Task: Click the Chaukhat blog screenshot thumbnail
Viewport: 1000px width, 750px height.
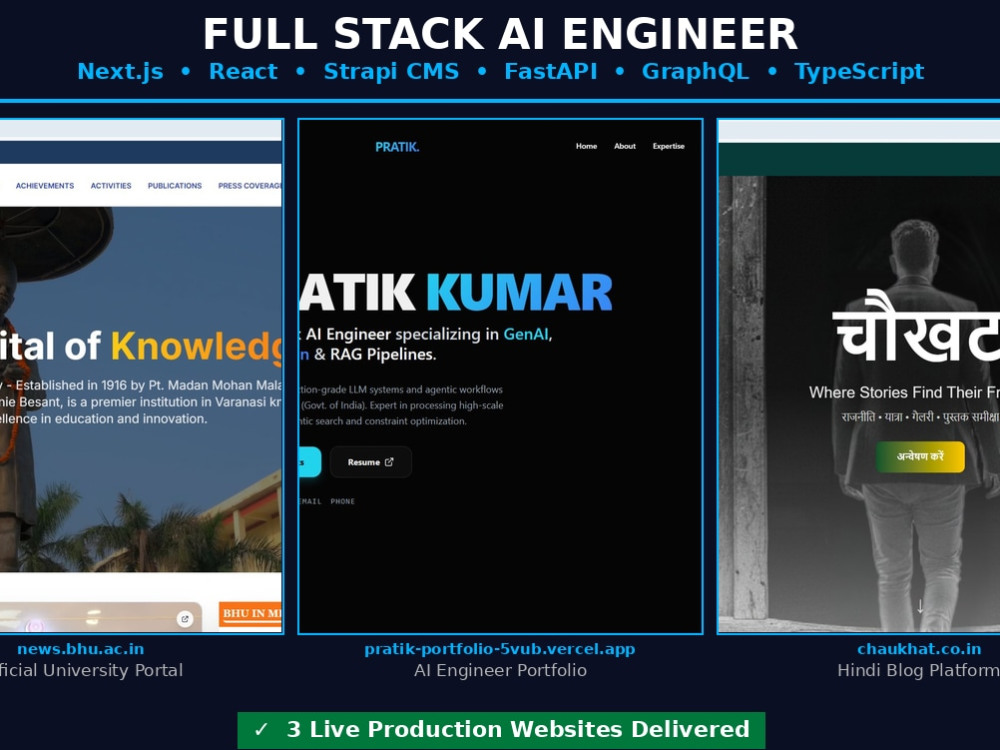Action: click(859, 376)
